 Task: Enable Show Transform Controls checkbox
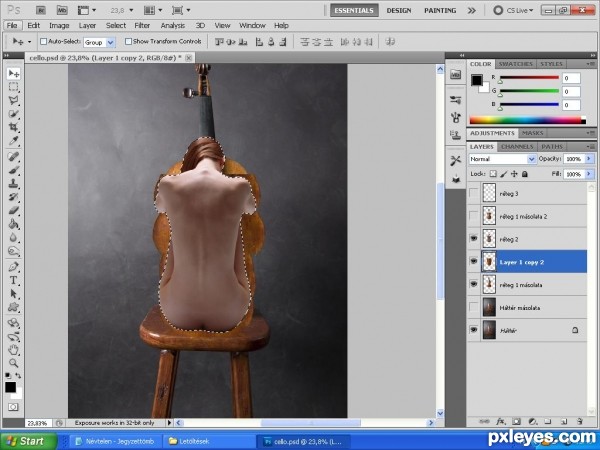(129, 41)
